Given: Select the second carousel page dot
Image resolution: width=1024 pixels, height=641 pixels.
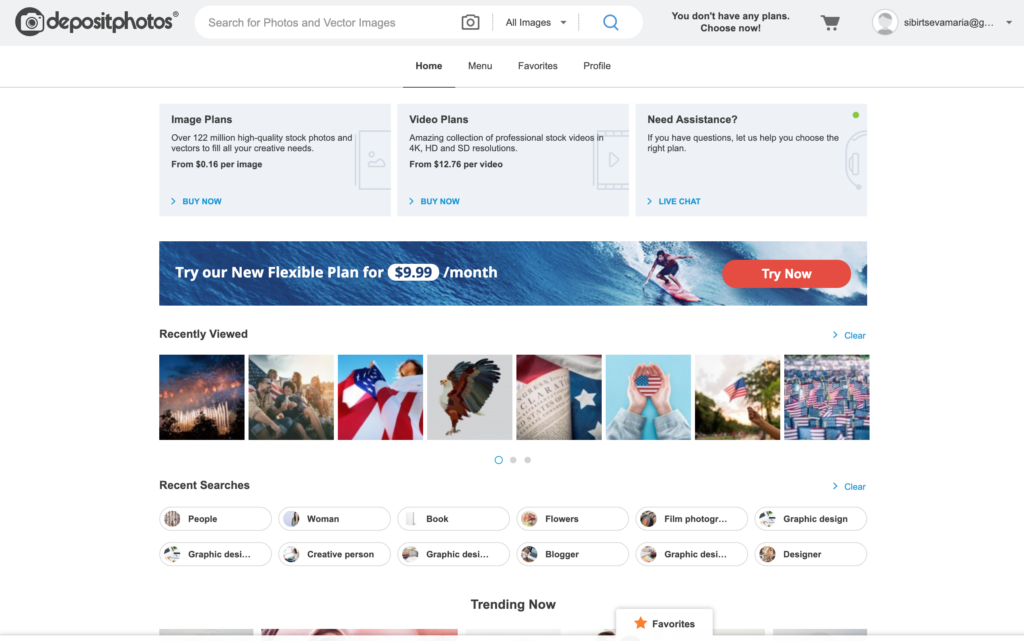Looking at the screenshot, I should (513, 460).
